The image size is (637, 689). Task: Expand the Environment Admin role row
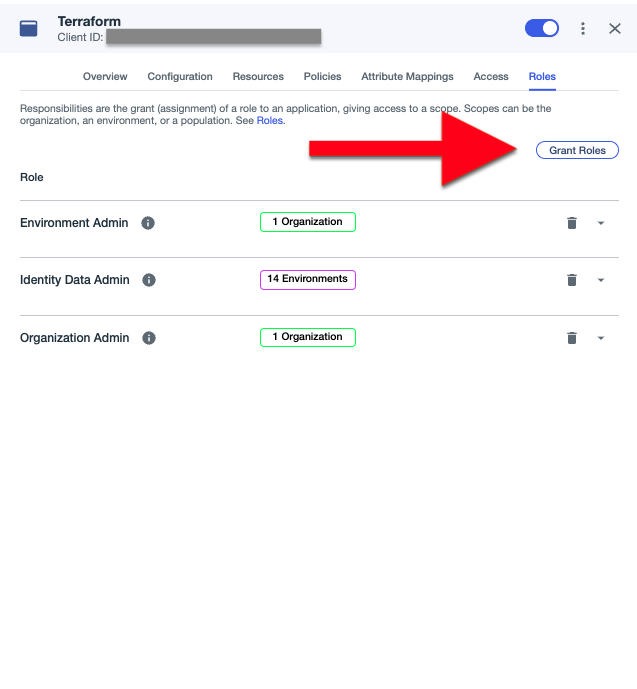pyautogui.click(x=601, y=223)
